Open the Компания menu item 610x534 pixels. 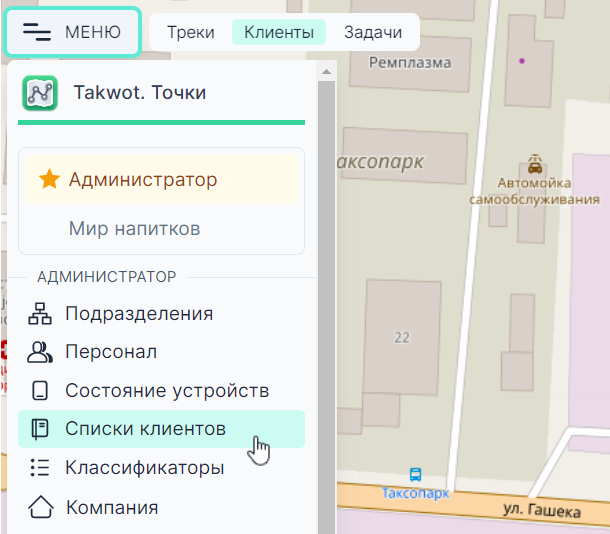tap(161, 507)
